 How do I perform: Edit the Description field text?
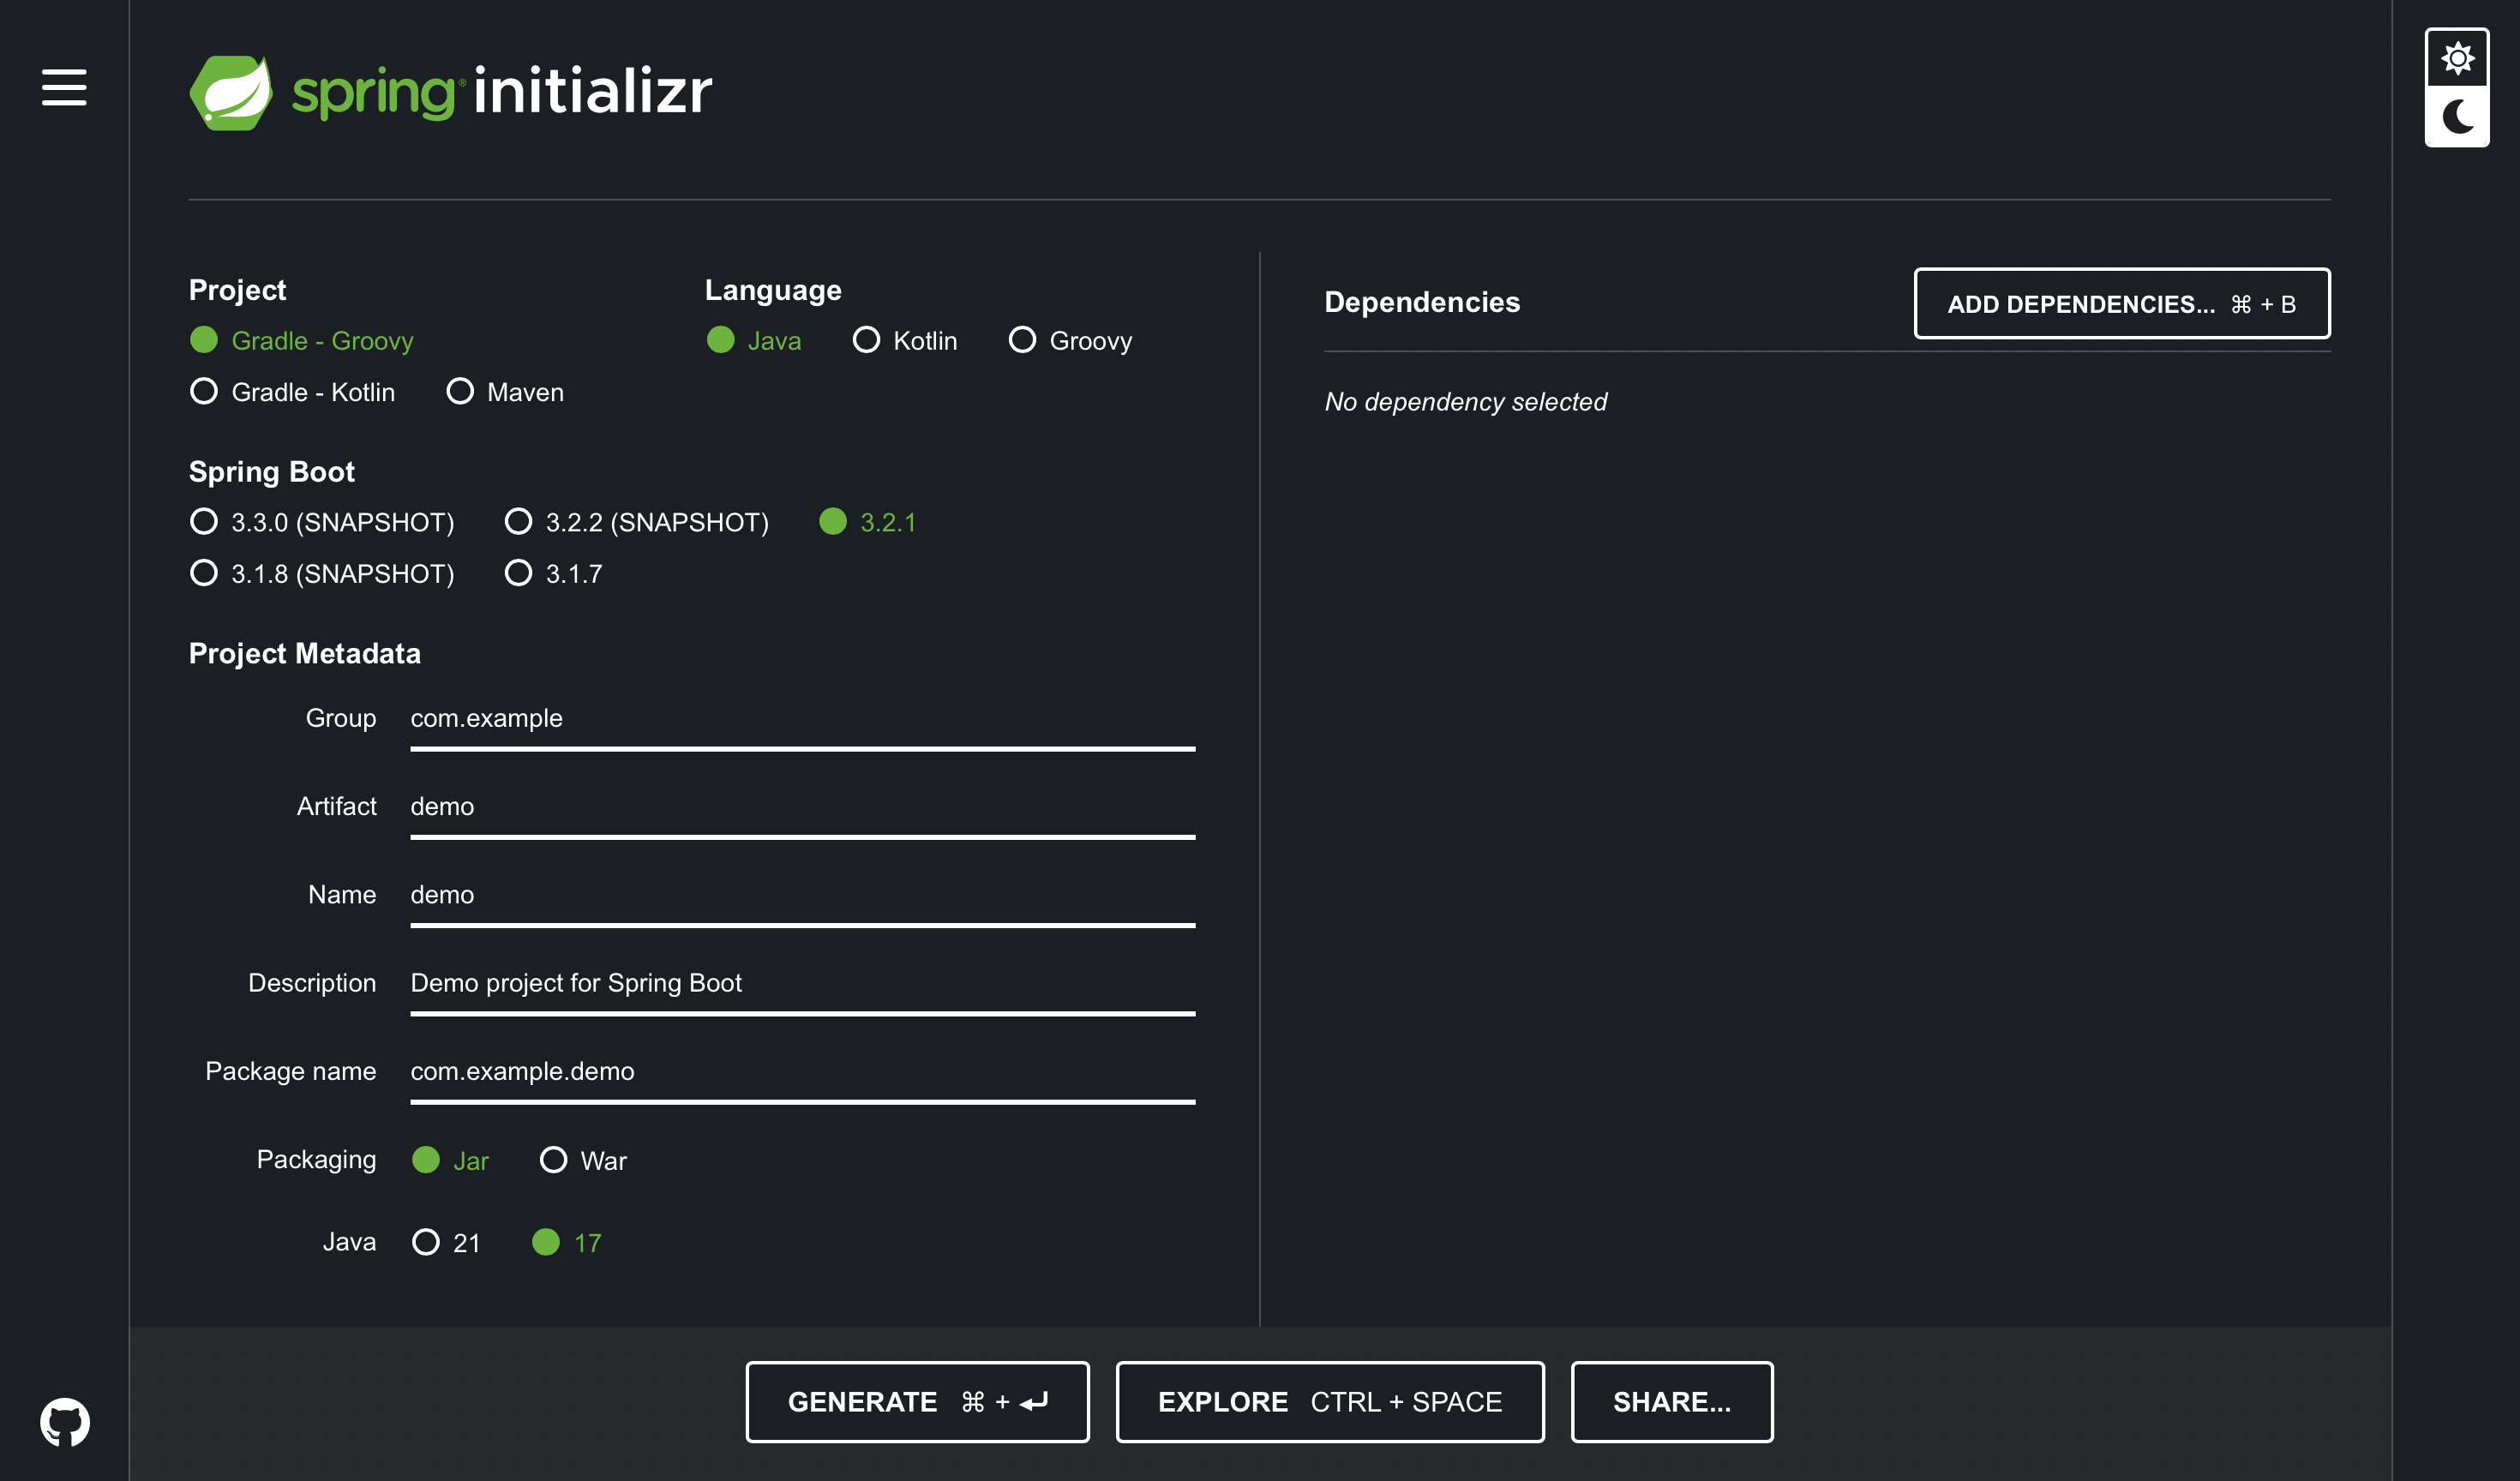point(802,983)
